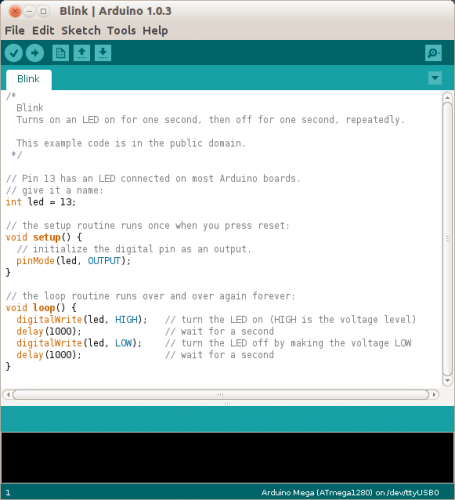
Task: Close the Arduino window
Action: point(15,11)
